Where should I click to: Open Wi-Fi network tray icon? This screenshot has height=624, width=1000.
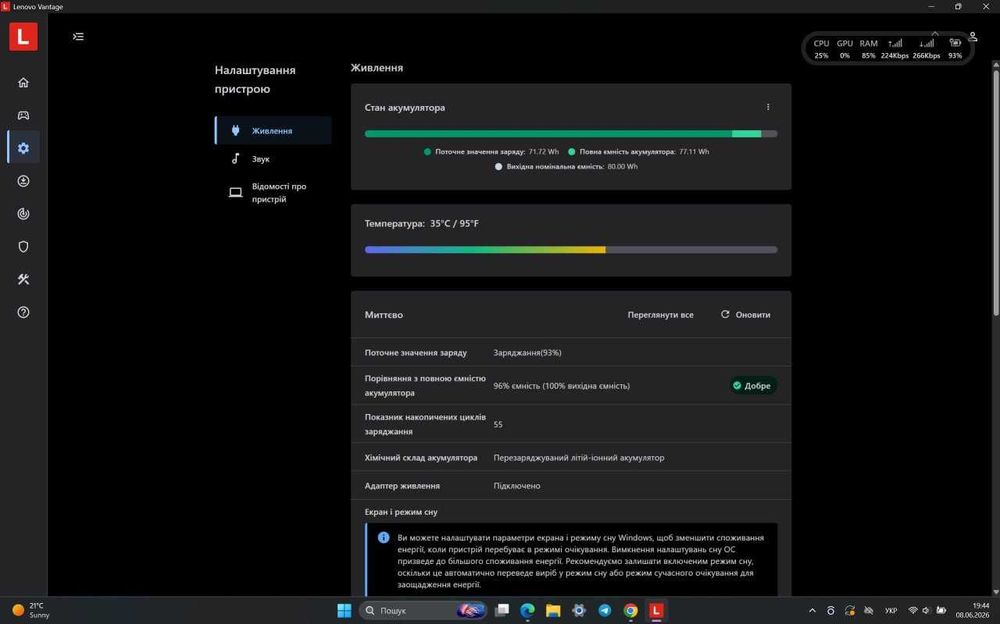(x=913, y=611)
